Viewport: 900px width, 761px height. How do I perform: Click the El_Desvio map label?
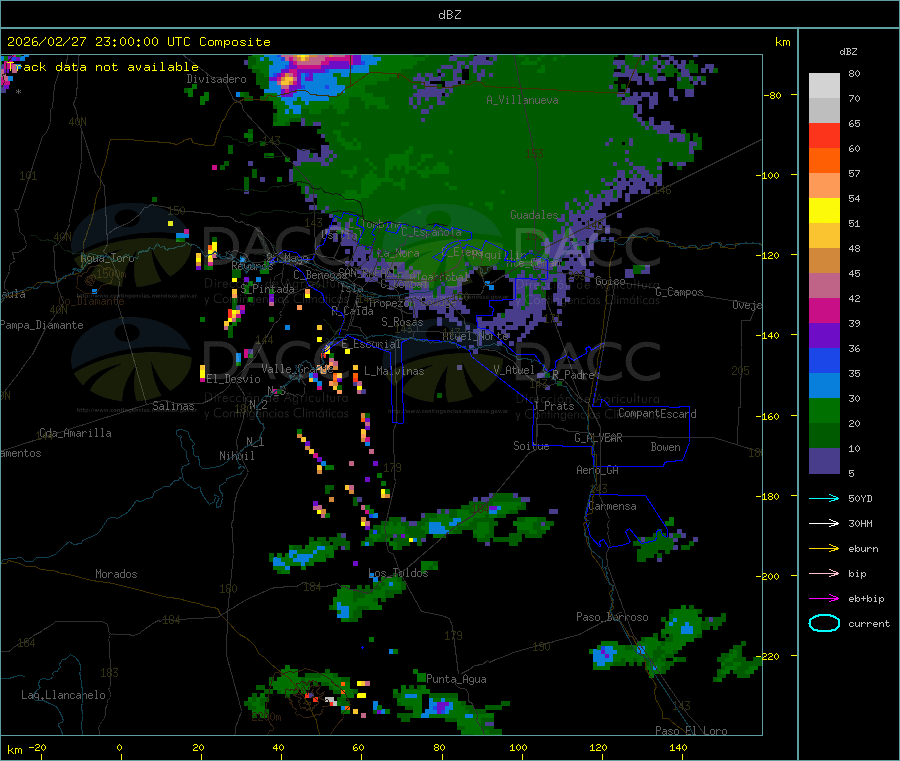click(234, 379)
